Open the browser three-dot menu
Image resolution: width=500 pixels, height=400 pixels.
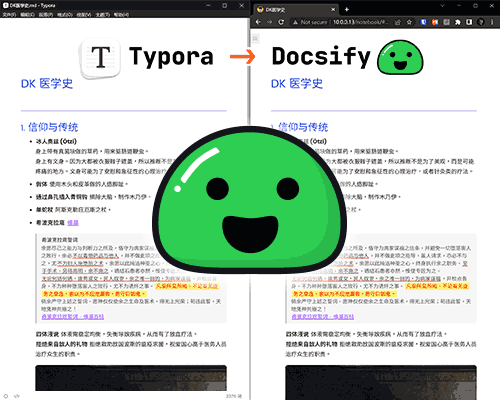(x=492, y=22)
